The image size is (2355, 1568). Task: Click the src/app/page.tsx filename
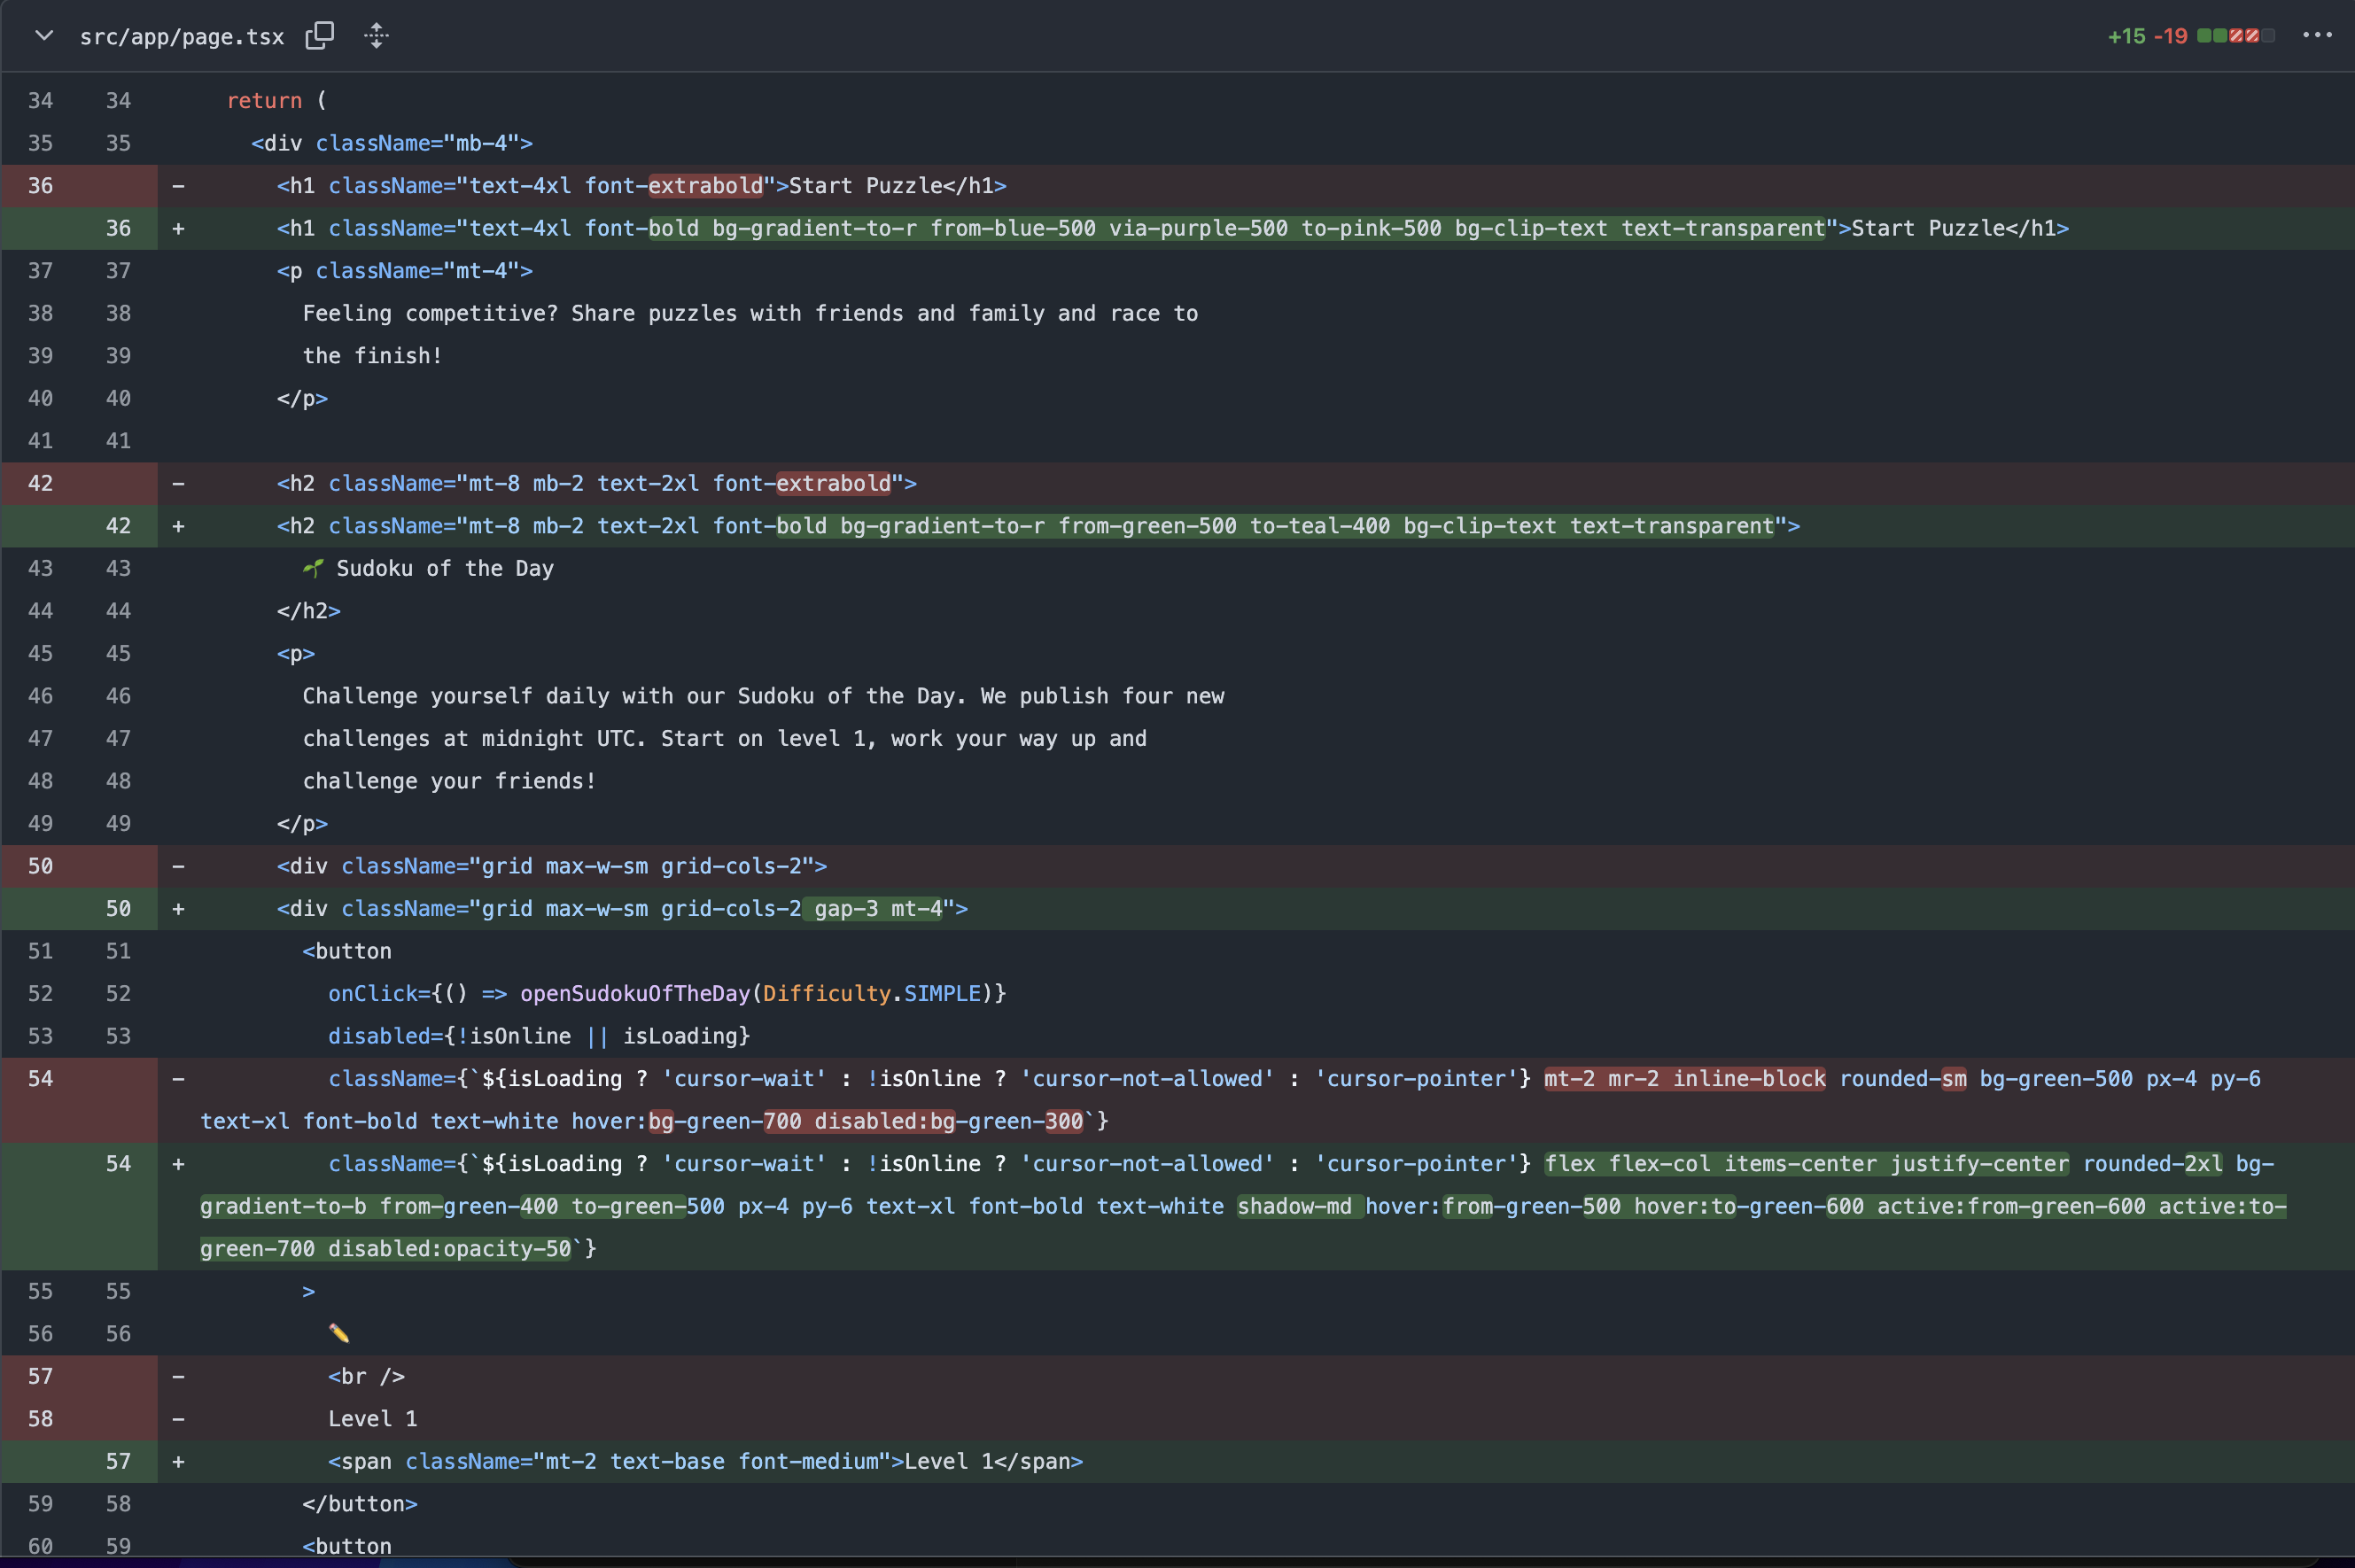182,37
